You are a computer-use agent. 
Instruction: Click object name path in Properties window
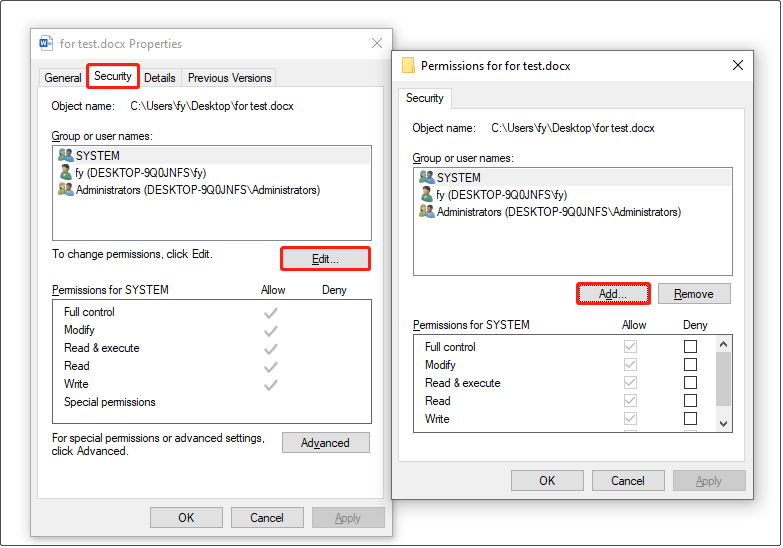click(212, 106)
